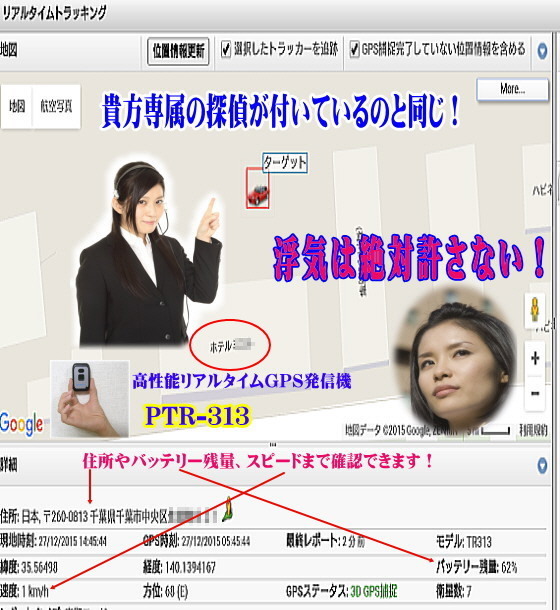Zoom out with the minus button
This screenshot has height=610, width=560.
tap(535, 393)
